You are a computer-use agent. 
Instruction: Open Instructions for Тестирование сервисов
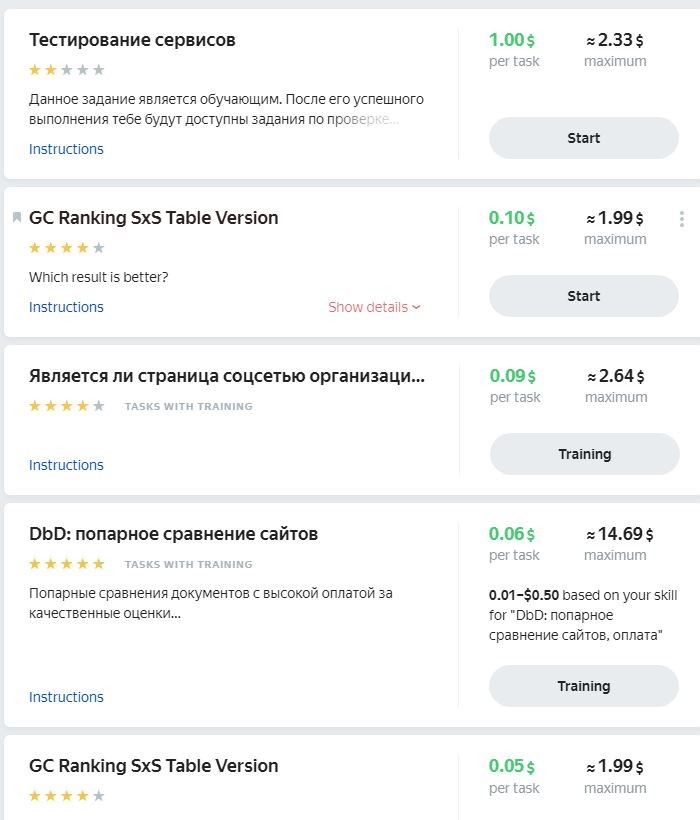point(66,149)
